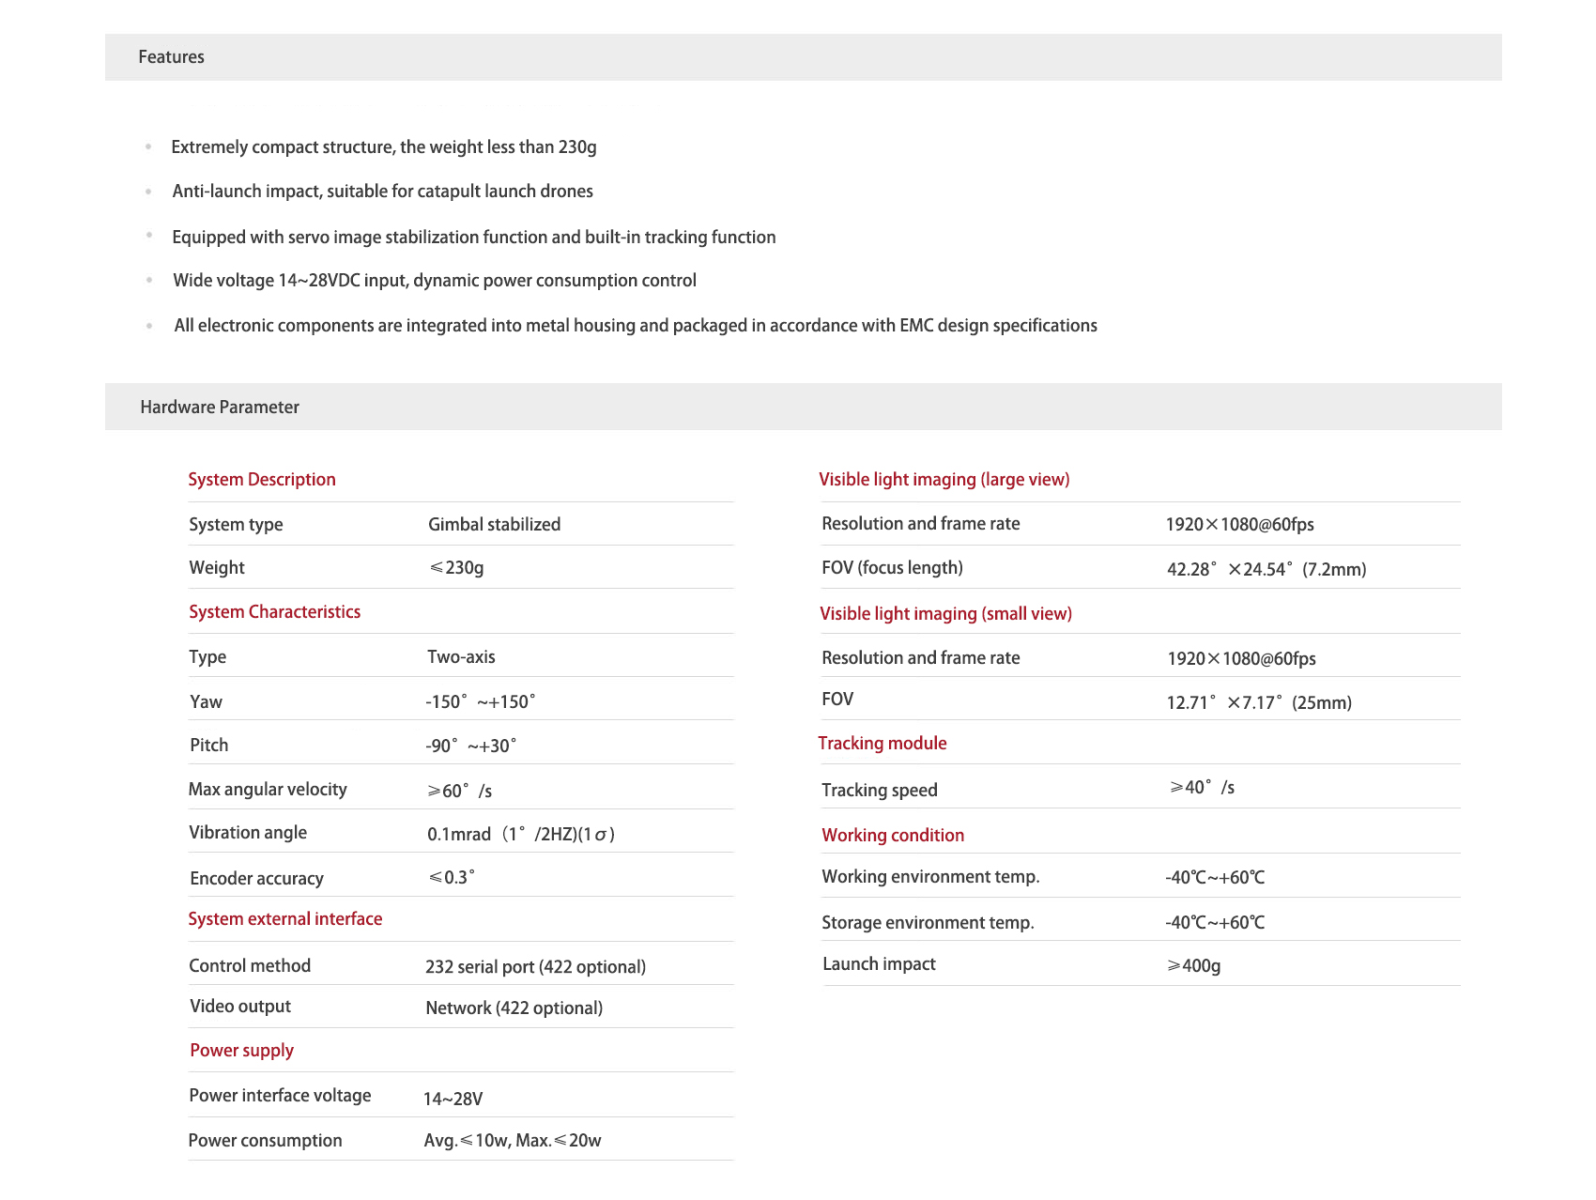
Task: Select the 'Avg.≤10w, Max.≤20w' value
Action: 513,1141
